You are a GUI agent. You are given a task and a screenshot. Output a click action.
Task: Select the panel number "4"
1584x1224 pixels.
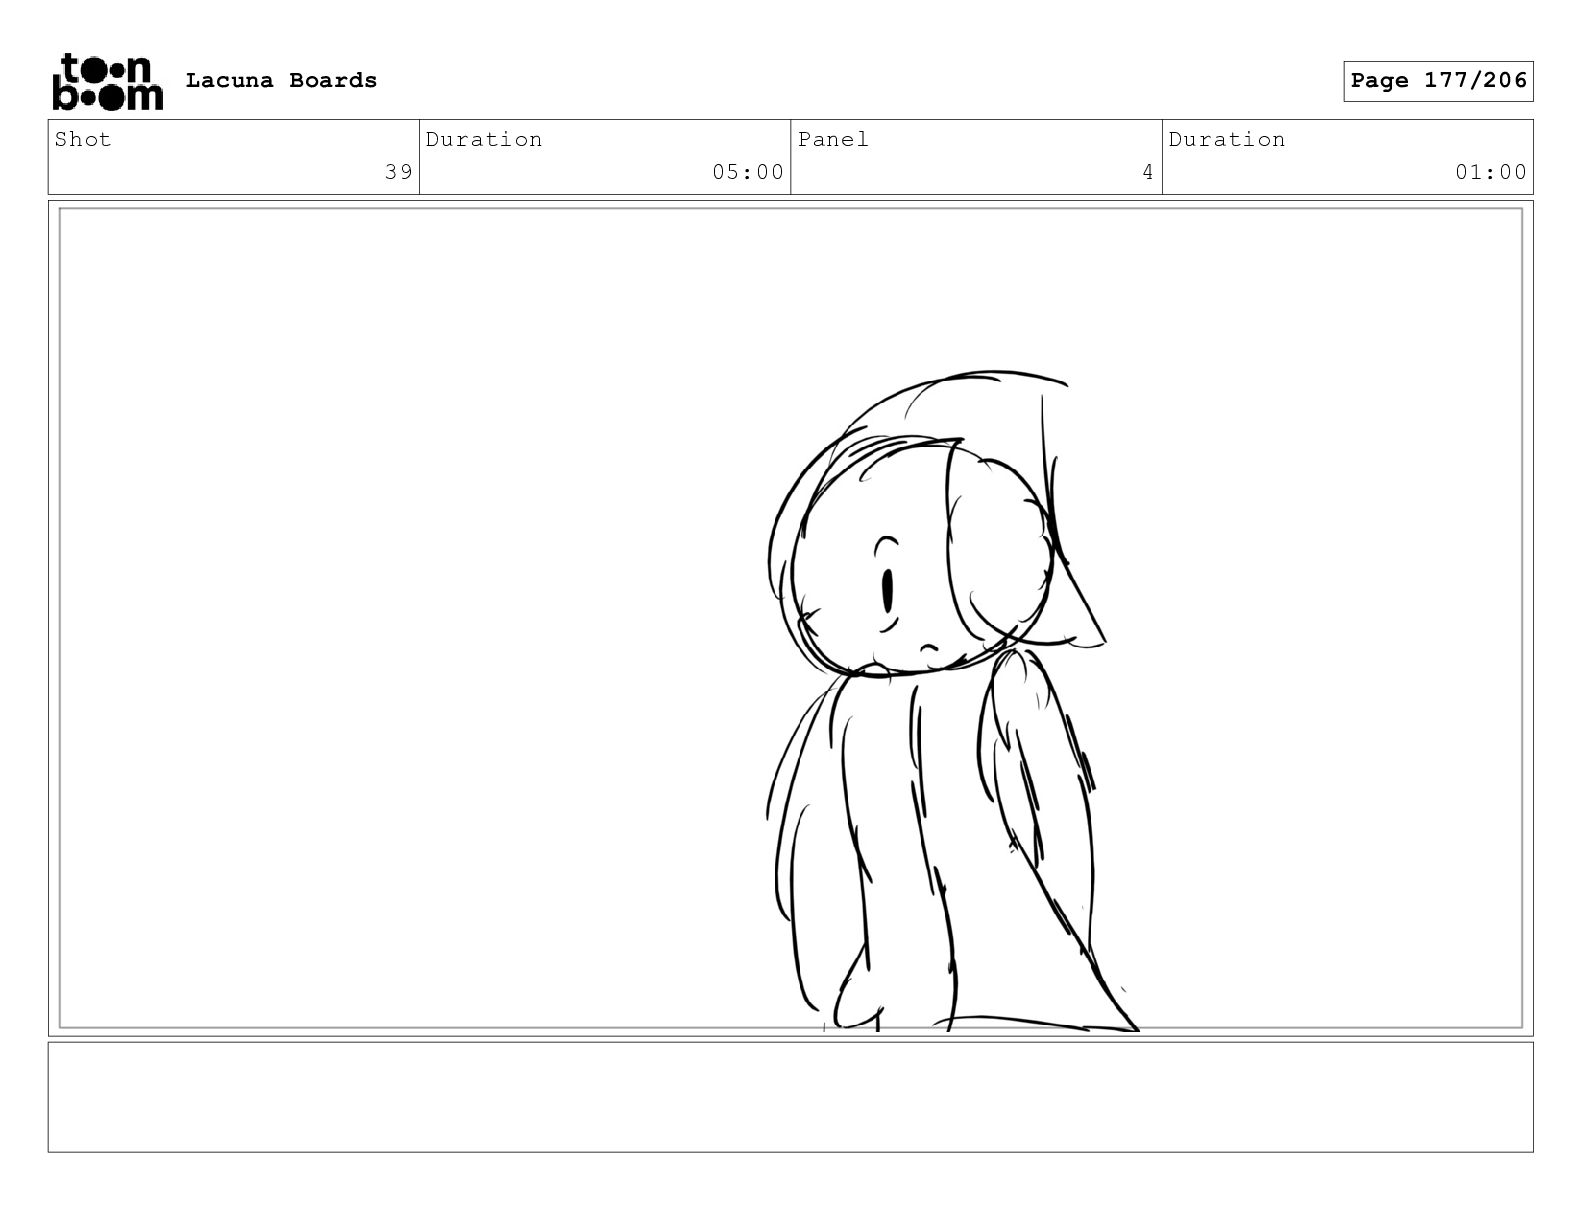[1148, 172]
